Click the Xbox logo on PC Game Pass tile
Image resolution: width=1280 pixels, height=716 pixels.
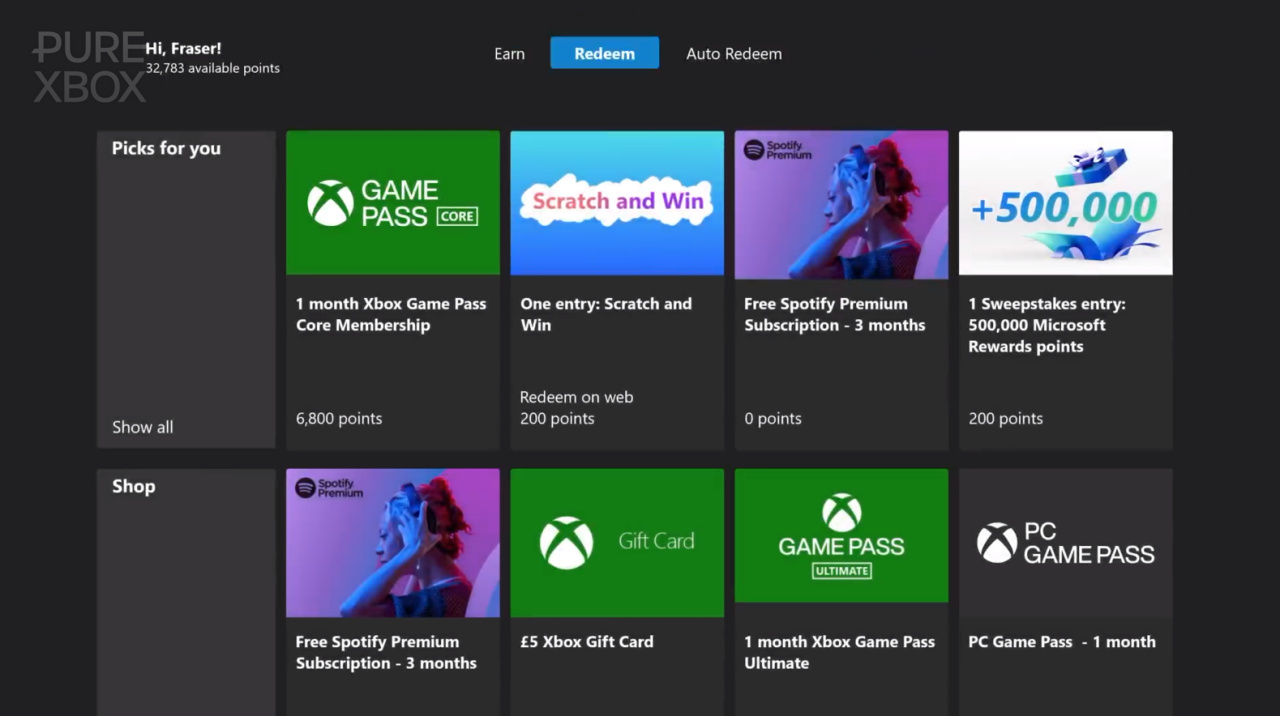(997, 543)
